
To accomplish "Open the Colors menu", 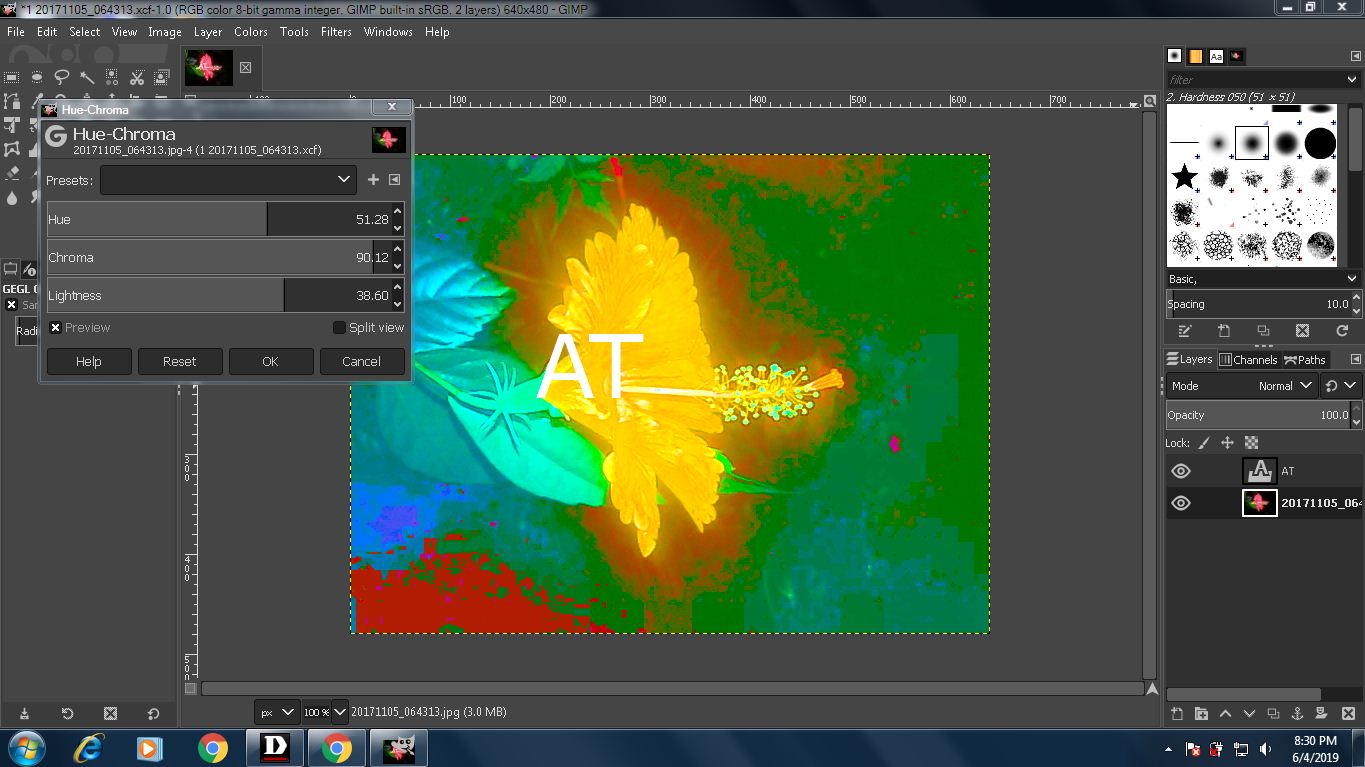I will pos(251,32).
